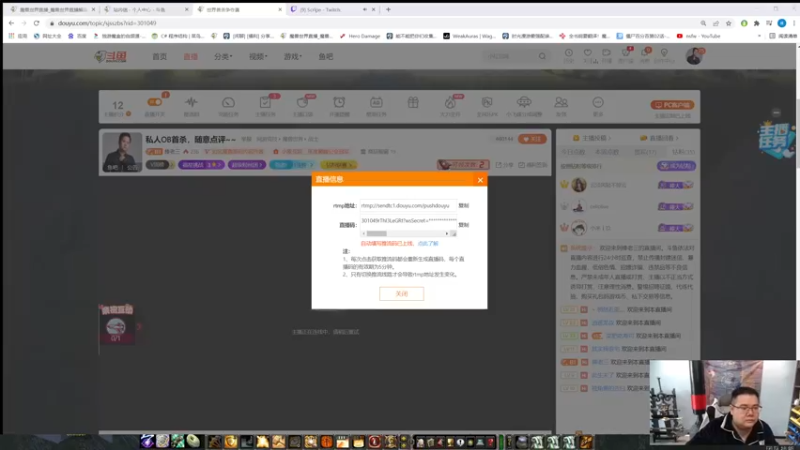Close the 直播信息 dialog with X
This screenshot has height=450, width=800.
click(480, 180)
